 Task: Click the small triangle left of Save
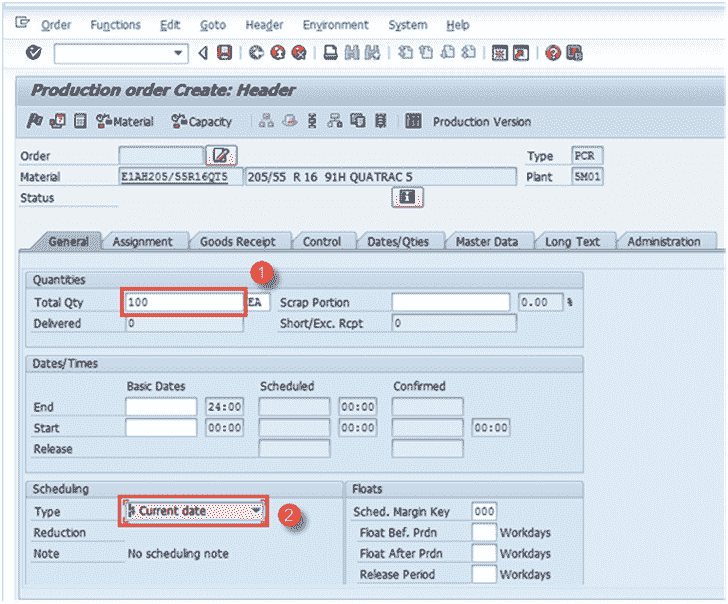203,53
